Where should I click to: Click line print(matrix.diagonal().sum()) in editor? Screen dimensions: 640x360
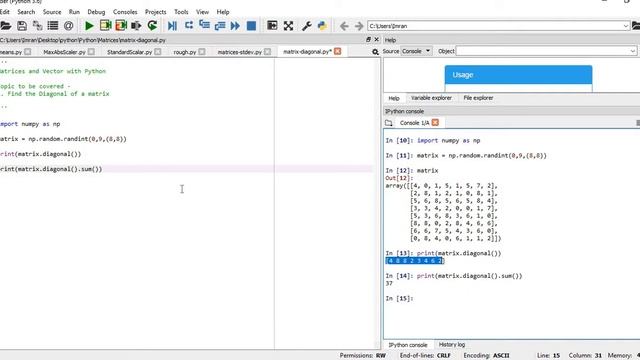tap(51, 169)
